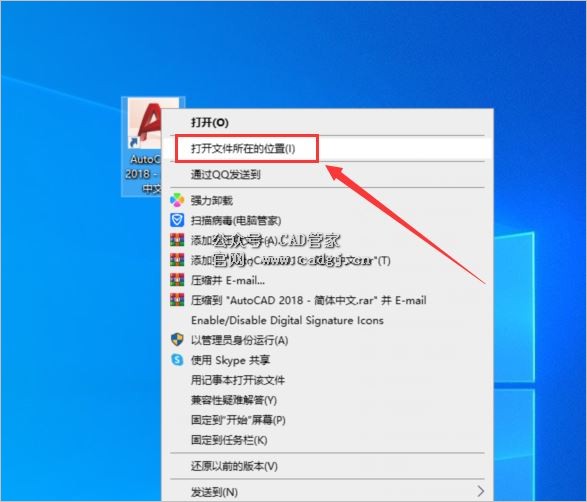Click the Skype icon beside 使用 Skype 共享
Screen dimensions: 587x502
[177, 360]
